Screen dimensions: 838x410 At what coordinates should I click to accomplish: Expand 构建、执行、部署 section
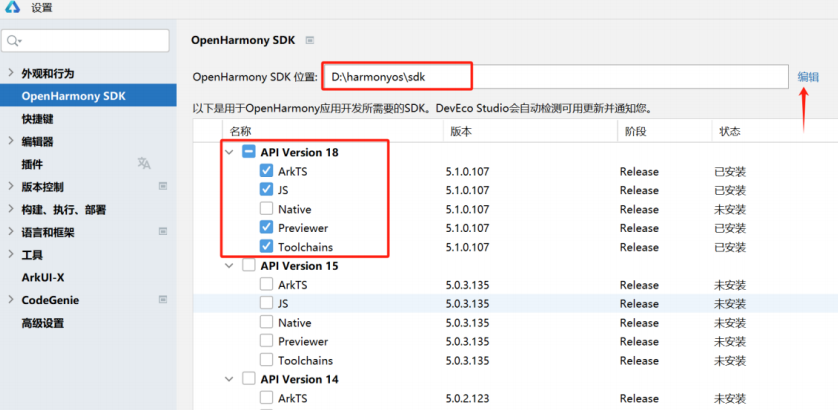[x=11, y=209]
